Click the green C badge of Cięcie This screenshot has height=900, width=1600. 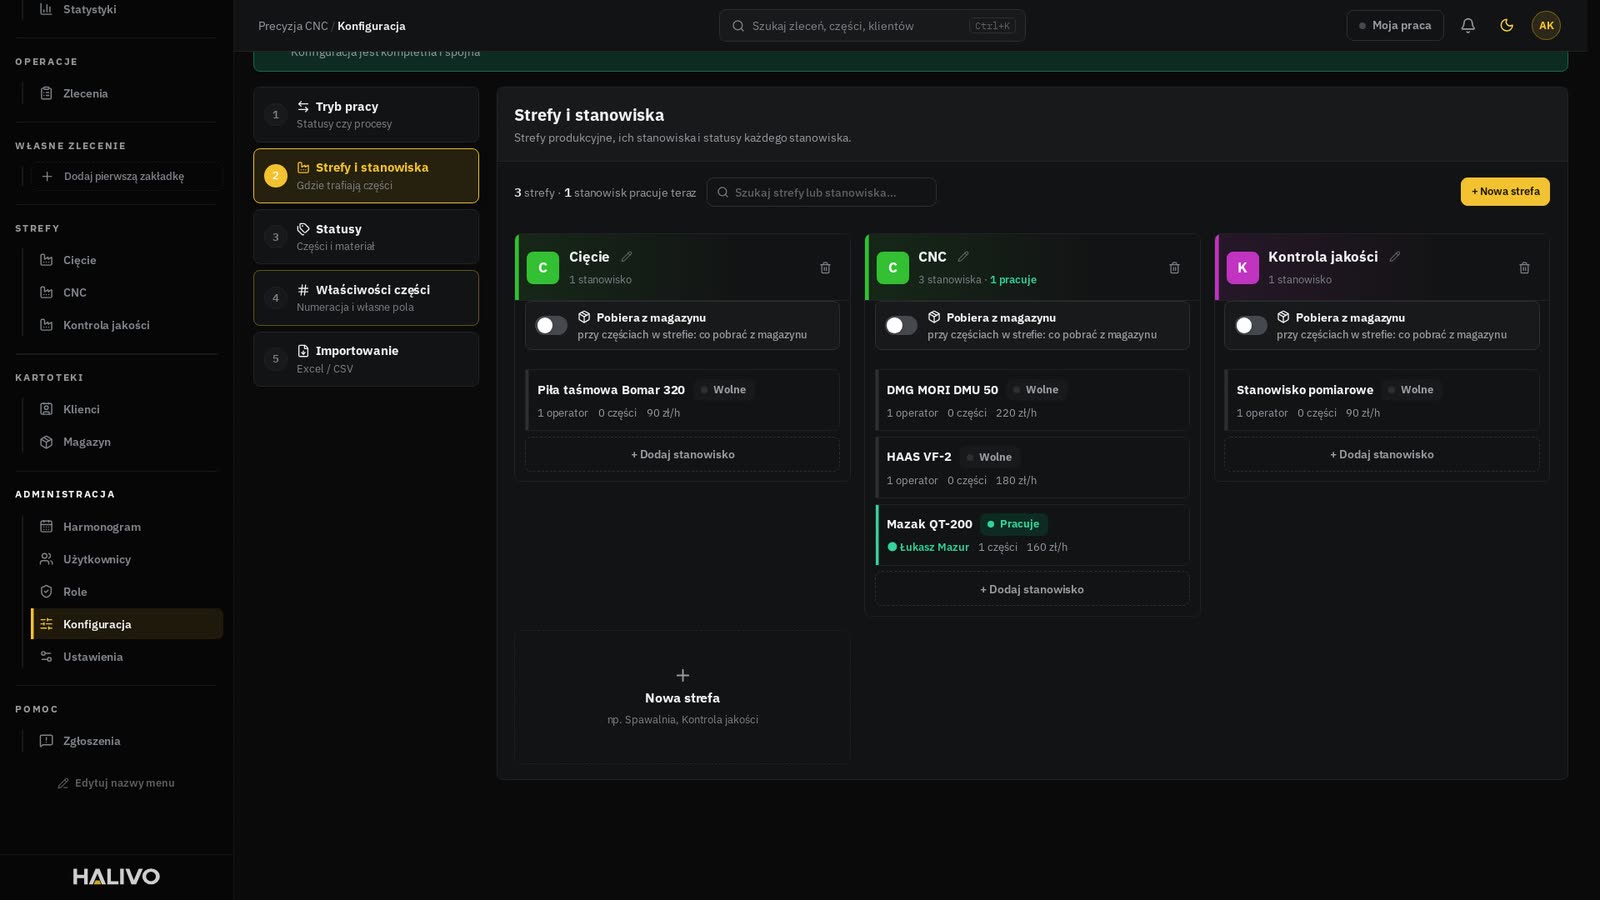pos(543,268)
